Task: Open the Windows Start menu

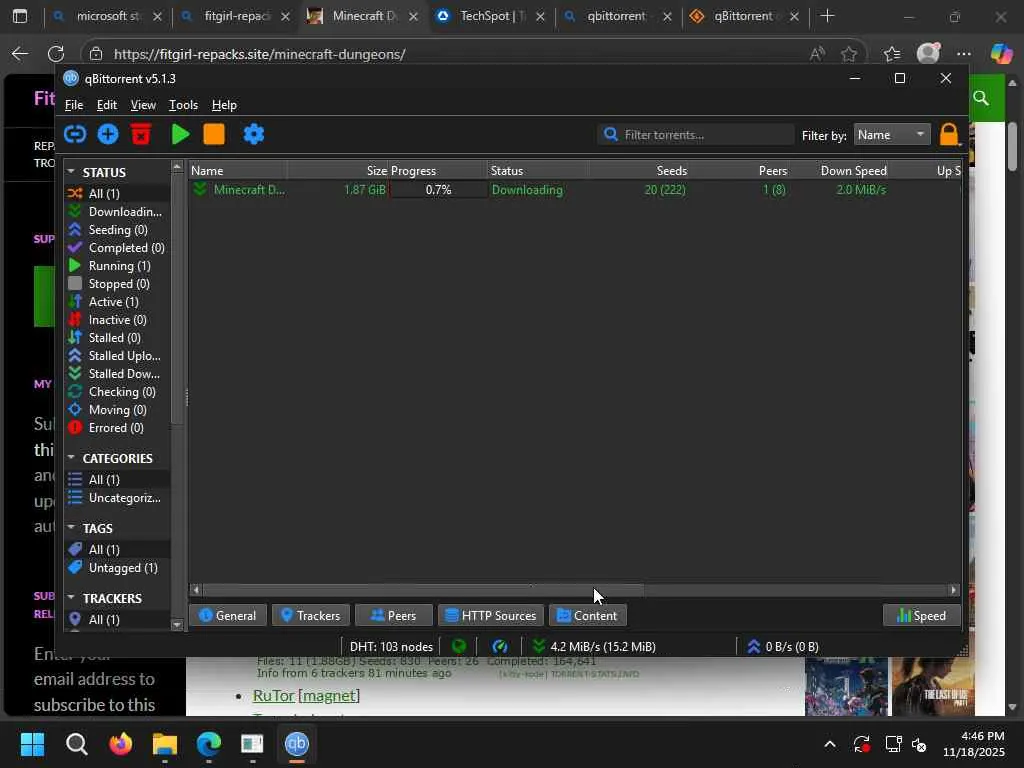Action: pos(33,744)
